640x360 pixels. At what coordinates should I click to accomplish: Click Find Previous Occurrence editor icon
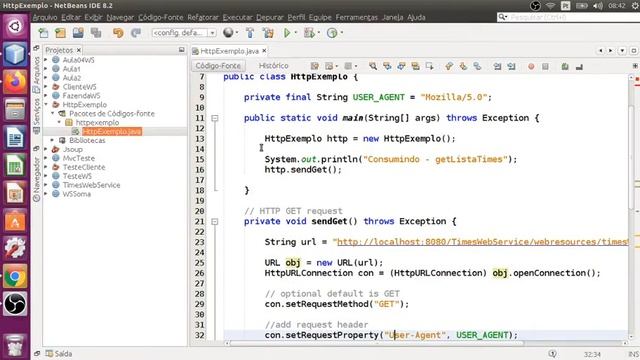coord(387,66)
